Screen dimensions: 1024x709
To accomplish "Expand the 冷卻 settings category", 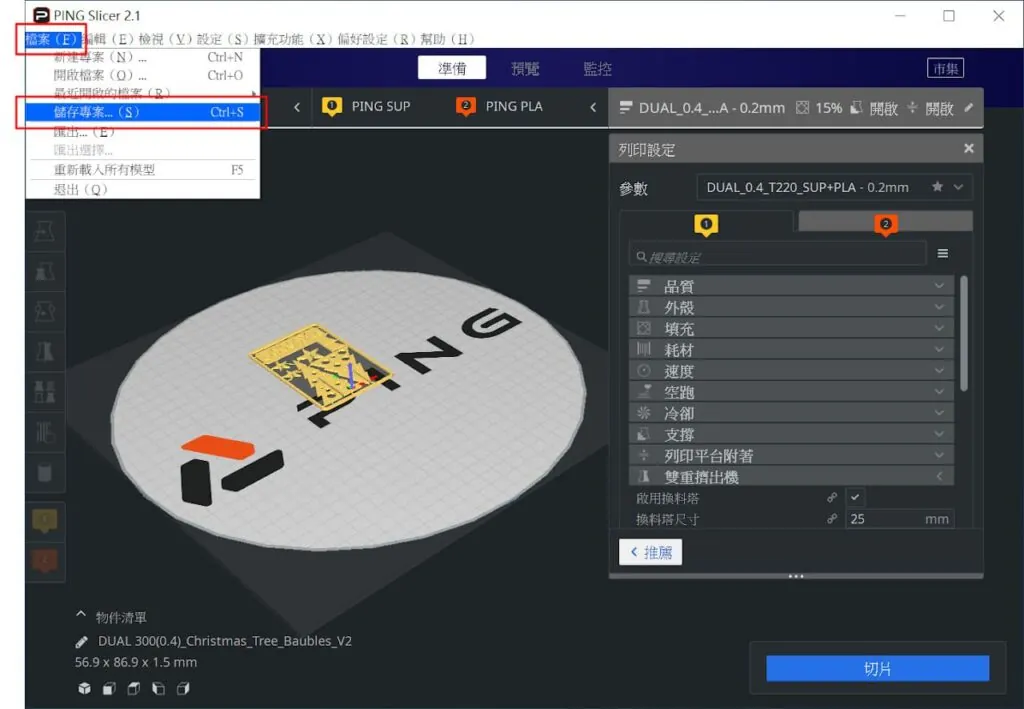I will [791, 413].
